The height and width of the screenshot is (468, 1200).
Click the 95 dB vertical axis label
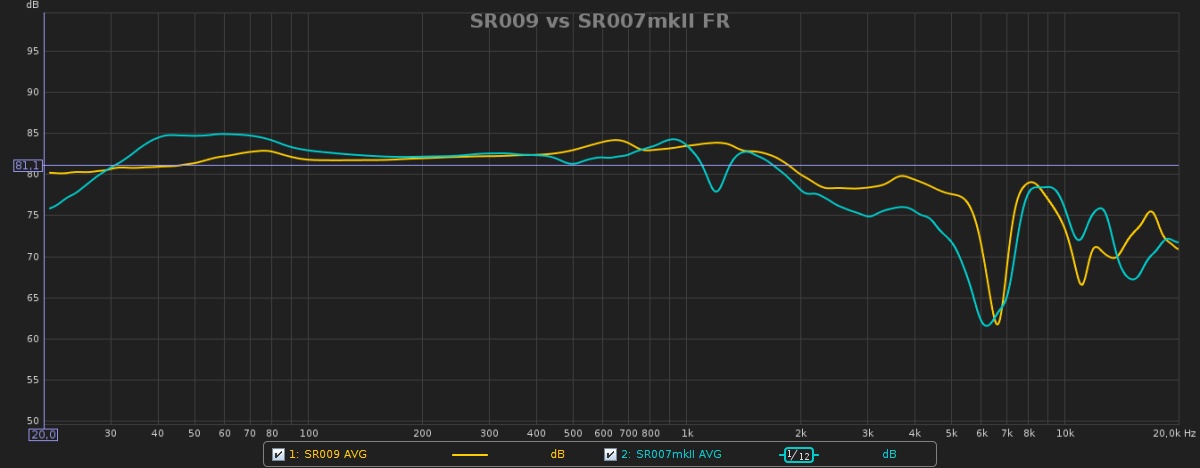[33, 51]
